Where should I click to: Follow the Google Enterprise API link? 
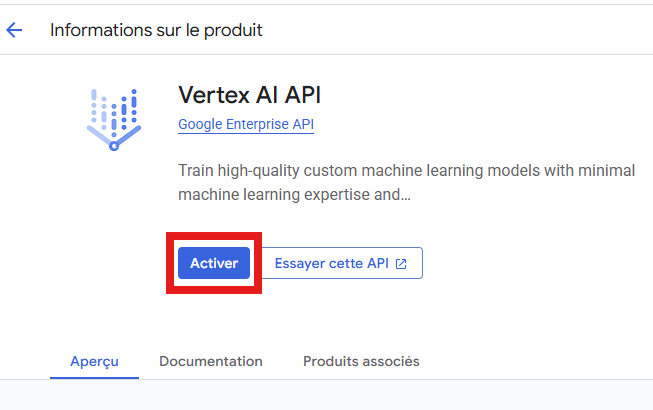click(x=246, y=124)
